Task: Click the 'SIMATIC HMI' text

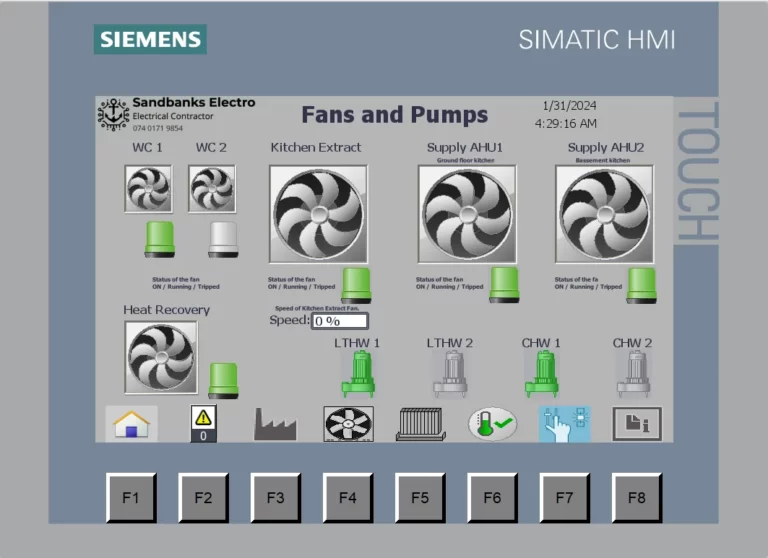Action: (x=597, y=40)
